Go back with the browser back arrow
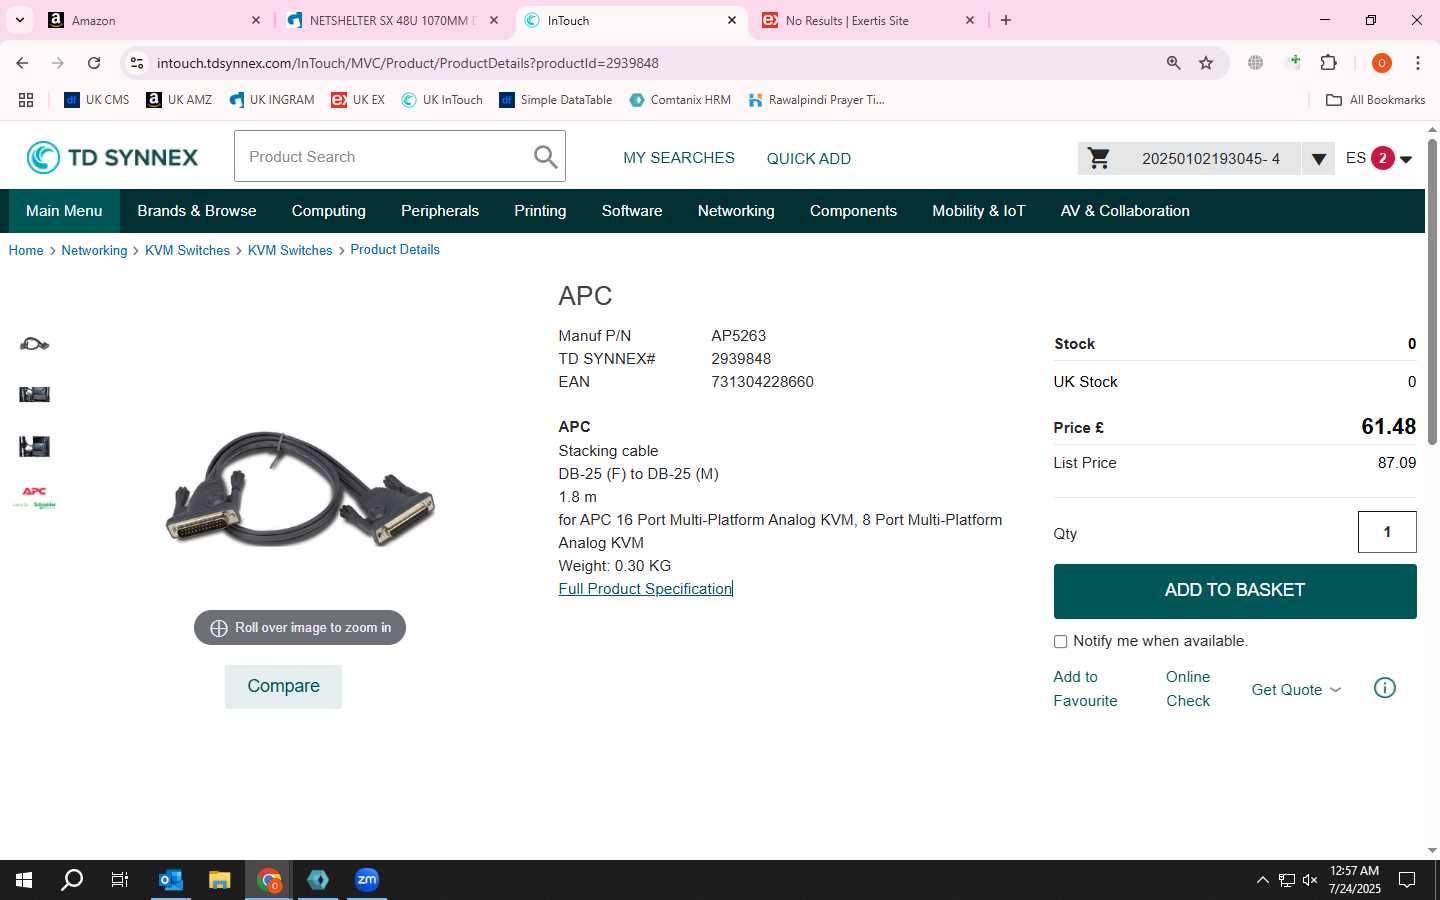 tap(22, 63)
